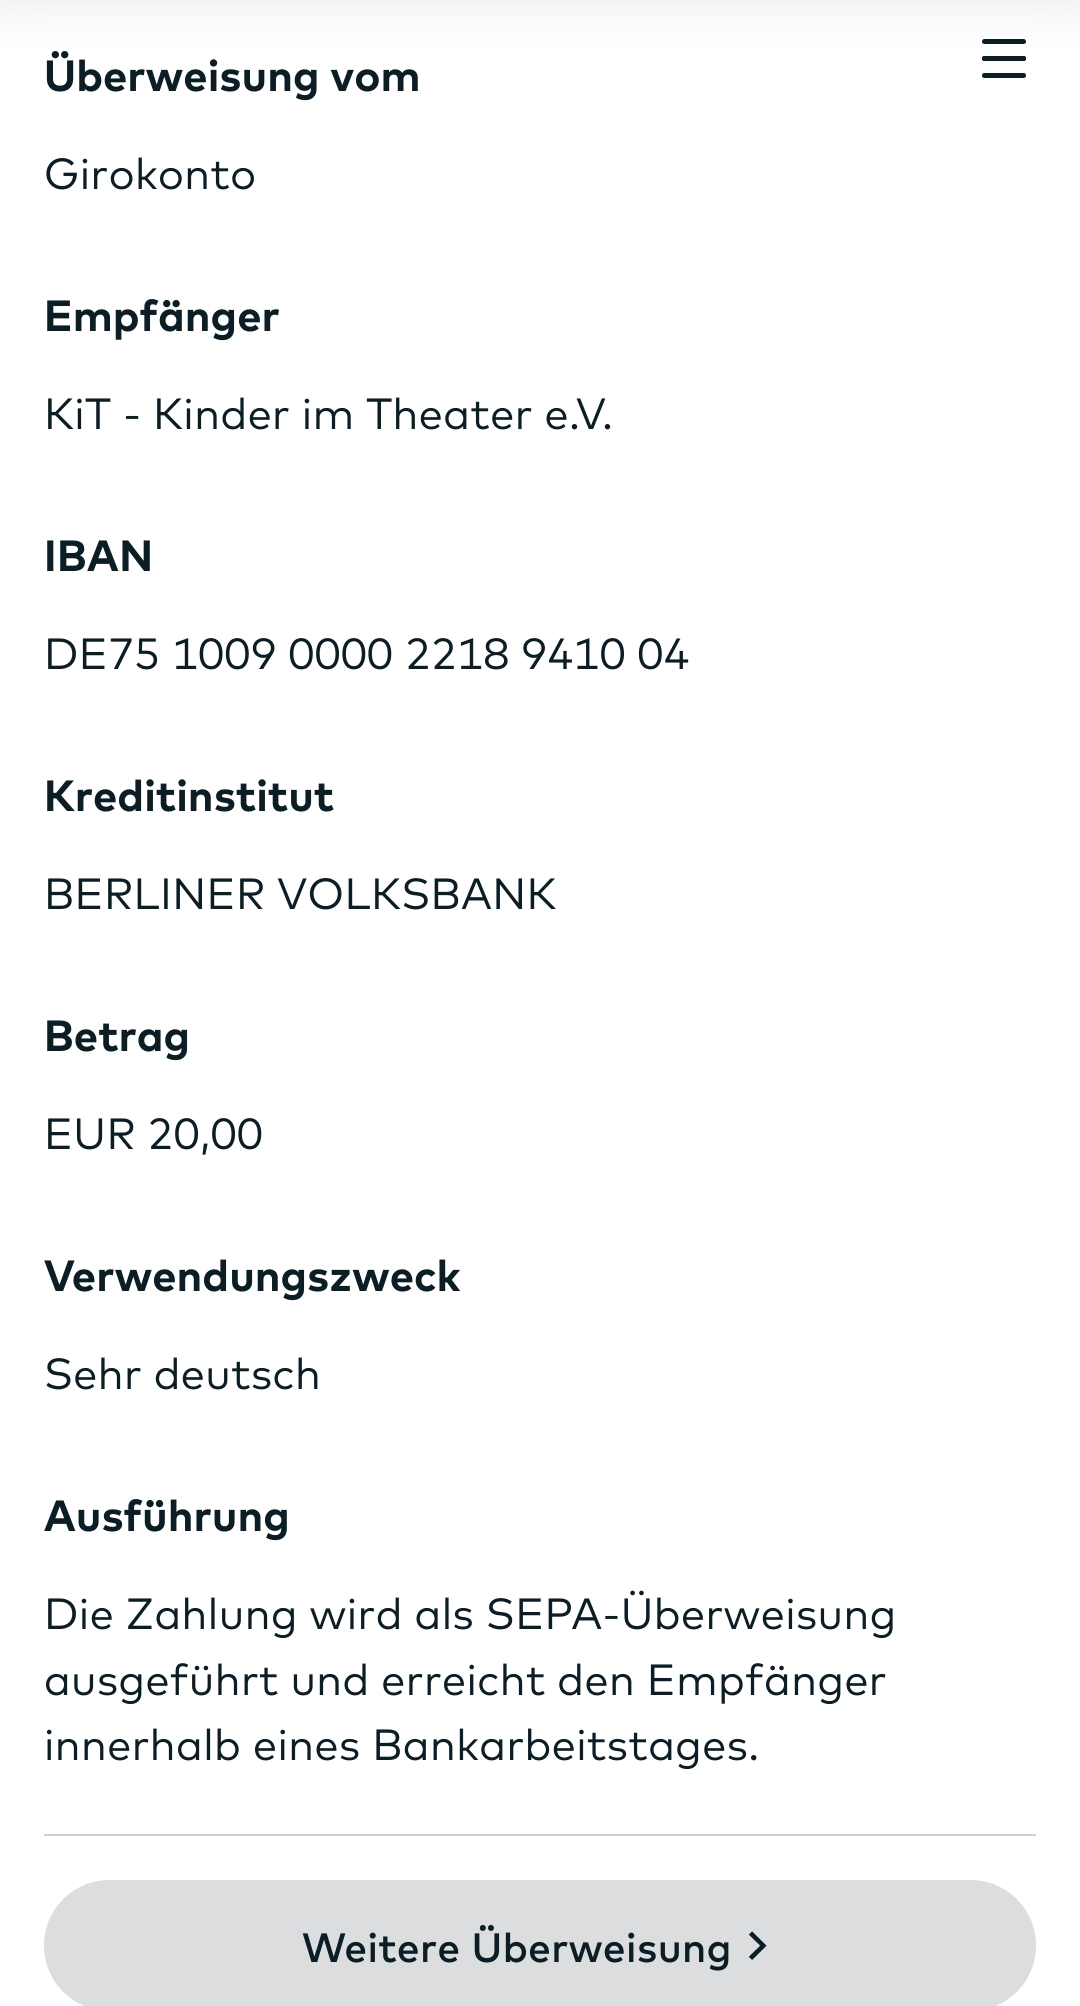Tap the word SEPA-Überweisung in the description
This screenshot has width=1080, height=2006.
[x=690, y=1615]
